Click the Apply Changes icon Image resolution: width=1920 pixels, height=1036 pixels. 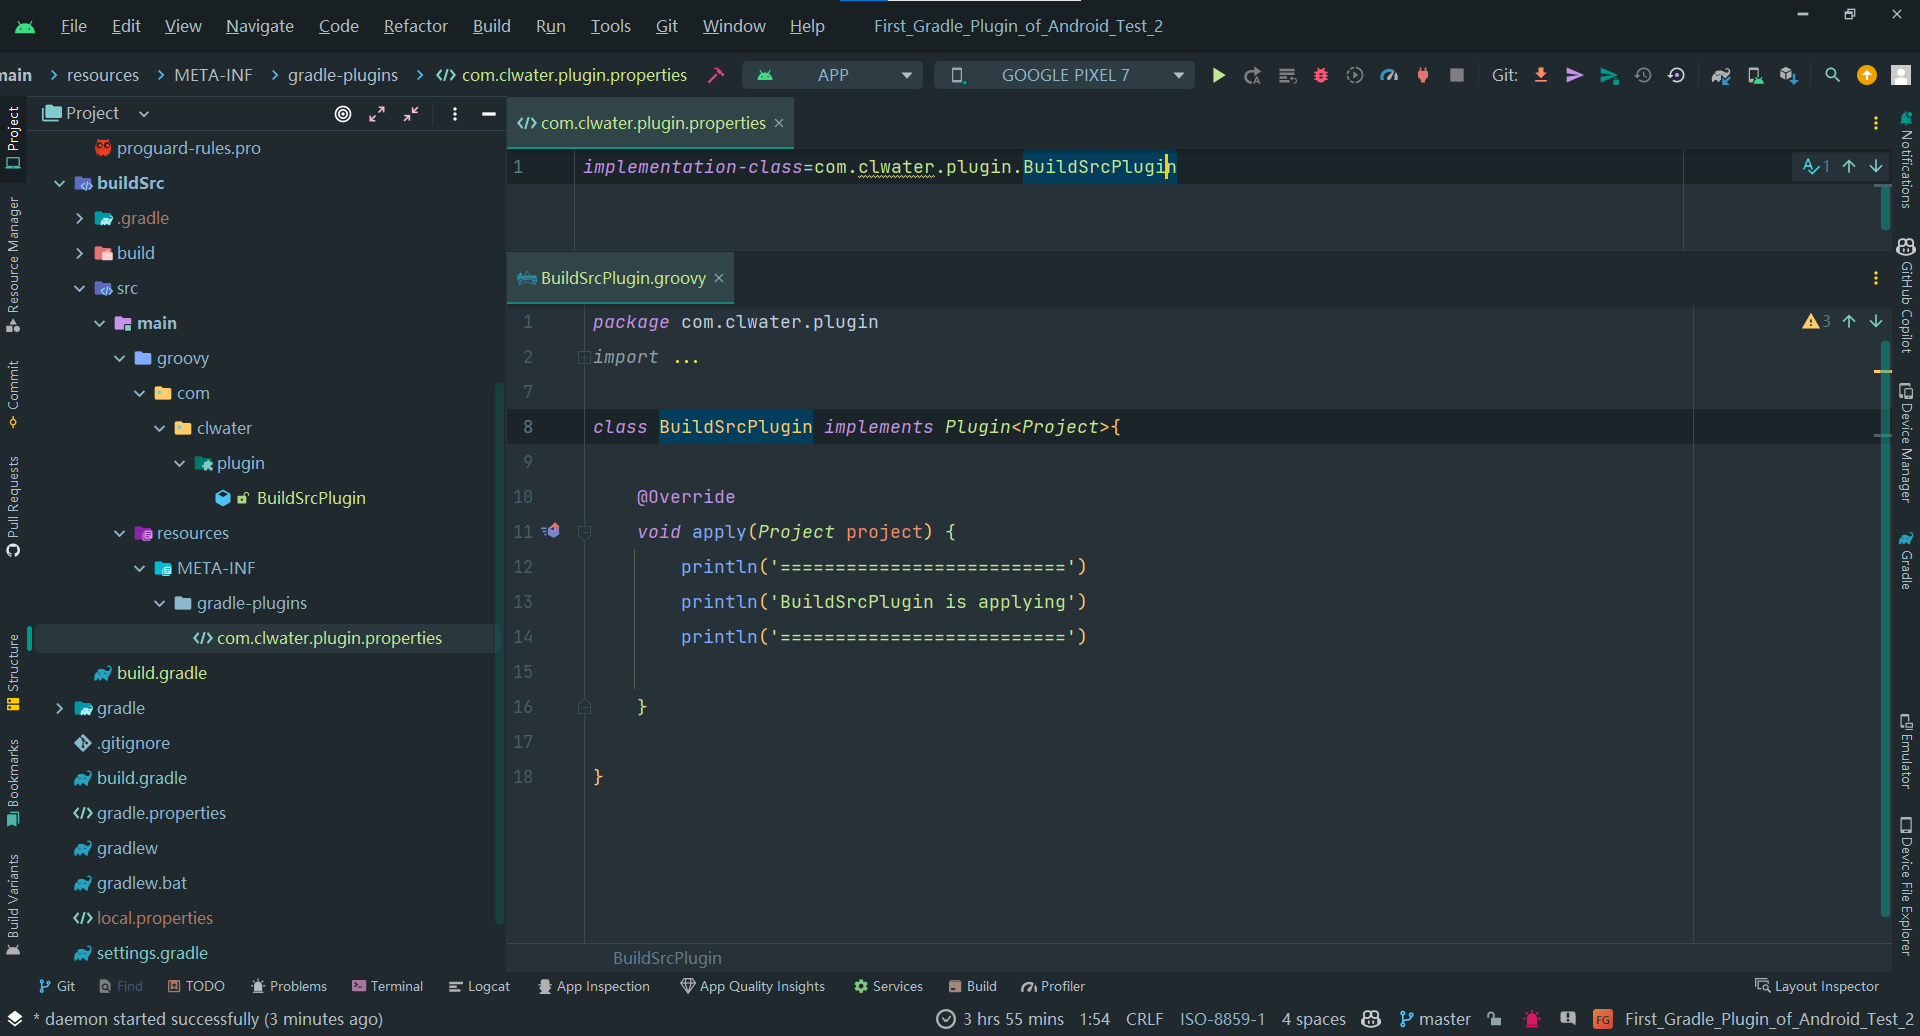pyautogui.click(x=1253, y=75)
